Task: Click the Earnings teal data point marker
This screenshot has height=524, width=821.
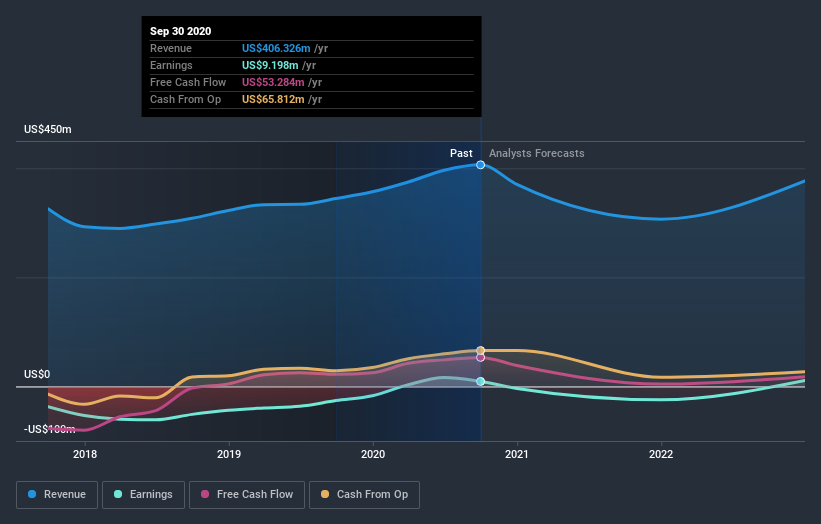Action: pos(480,381)
